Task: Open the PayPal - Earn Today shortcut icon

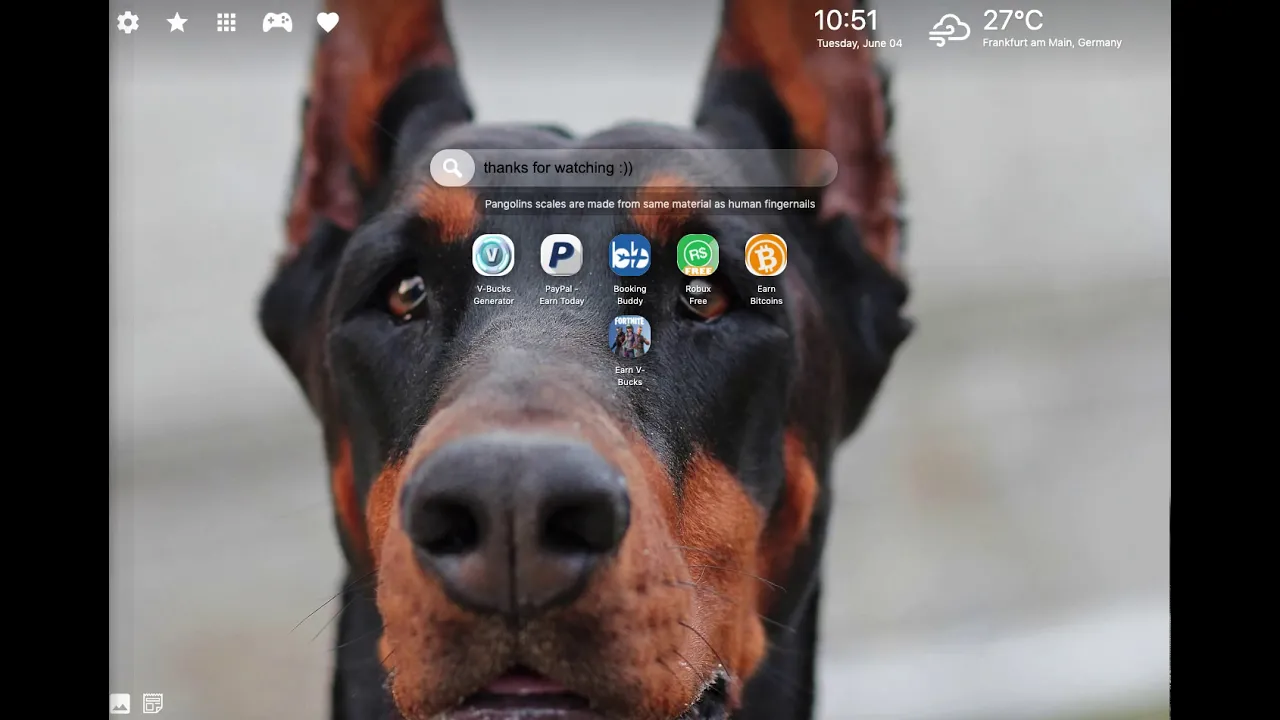Action: click(561, 255)
